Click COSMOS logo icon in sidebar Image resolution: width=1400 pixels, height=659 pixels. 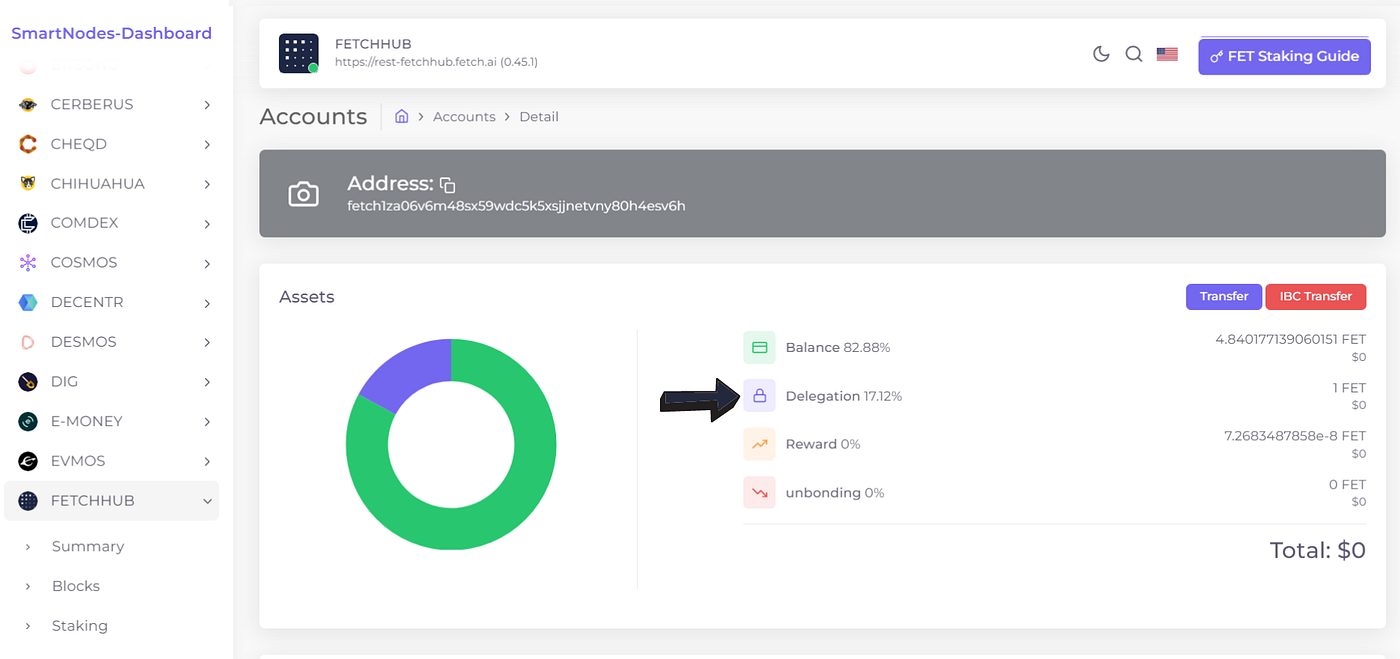click(28, 263)
